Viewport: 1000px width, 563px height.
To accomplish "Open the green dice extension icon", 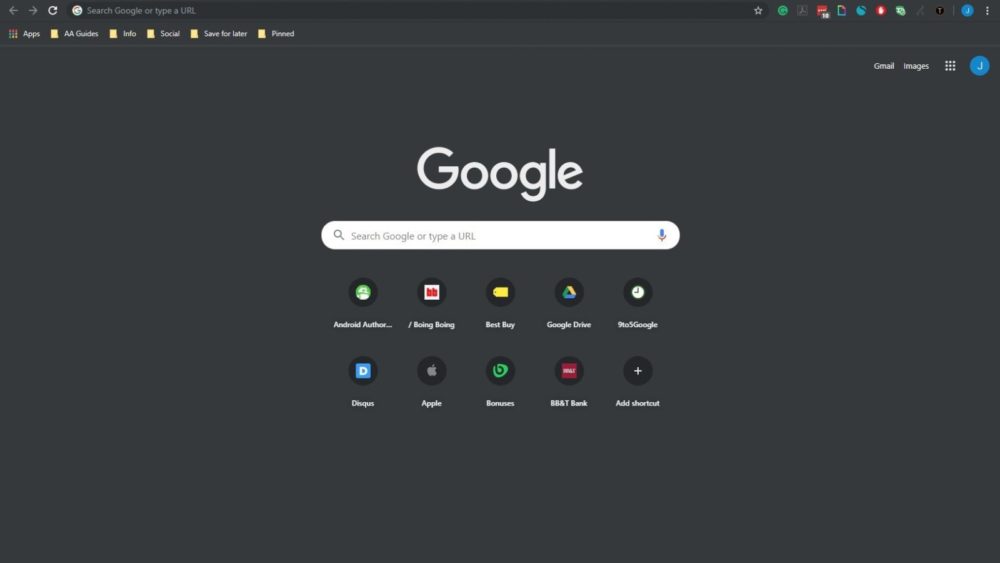I will [x=901, y=10].
